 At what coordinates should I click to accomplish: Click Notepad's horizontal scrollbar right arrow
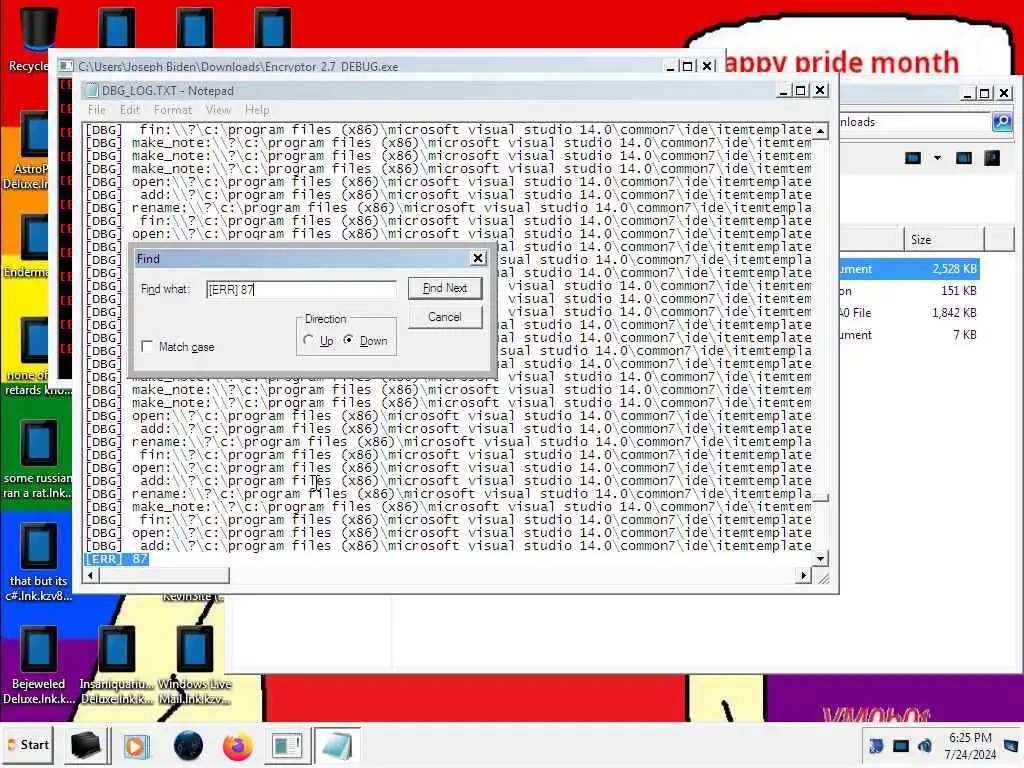804,575
